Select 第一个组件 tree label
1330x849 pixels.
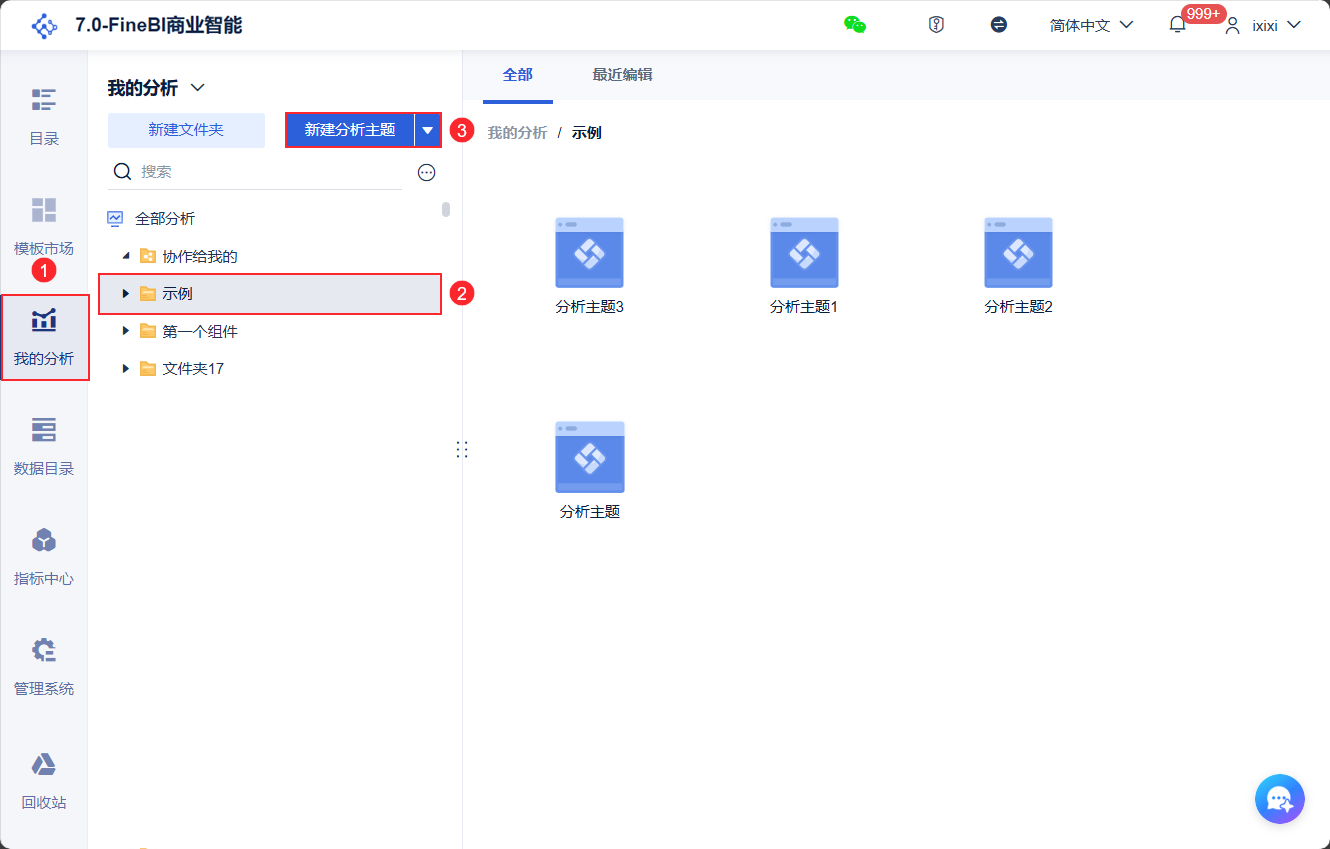(200, 331)
